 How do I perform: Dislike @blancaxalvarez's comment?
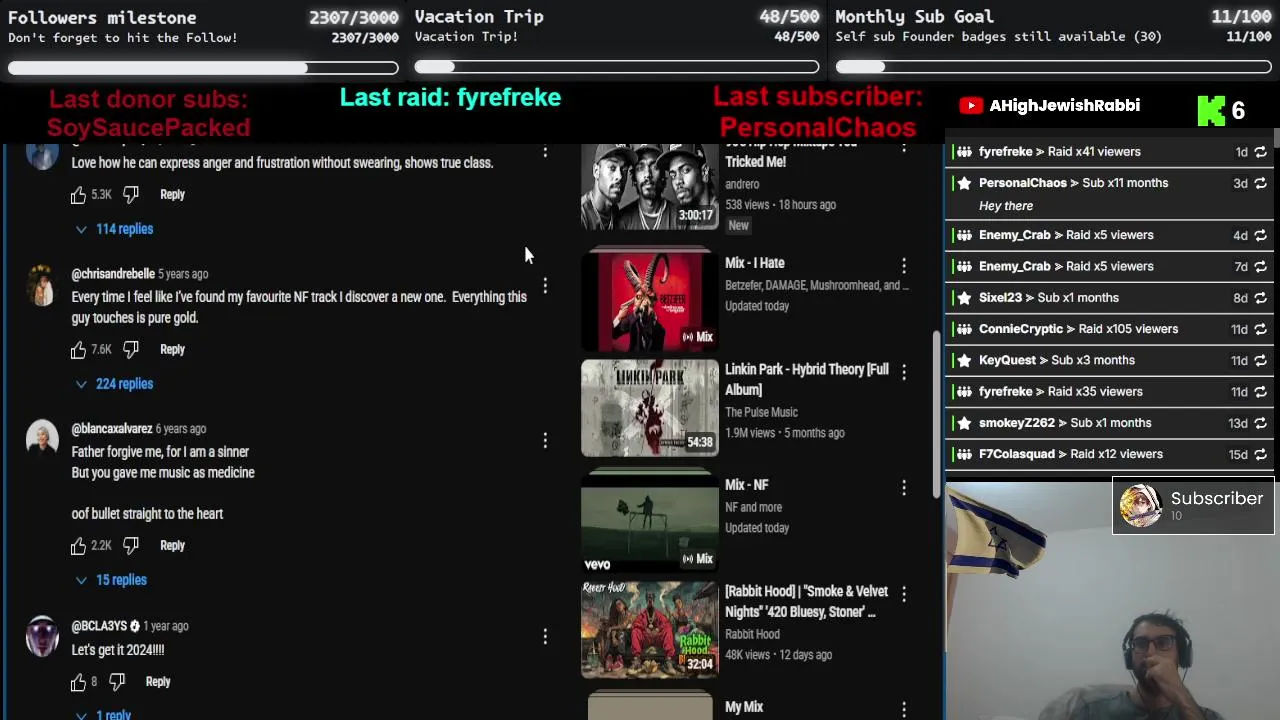coord(131,546)
